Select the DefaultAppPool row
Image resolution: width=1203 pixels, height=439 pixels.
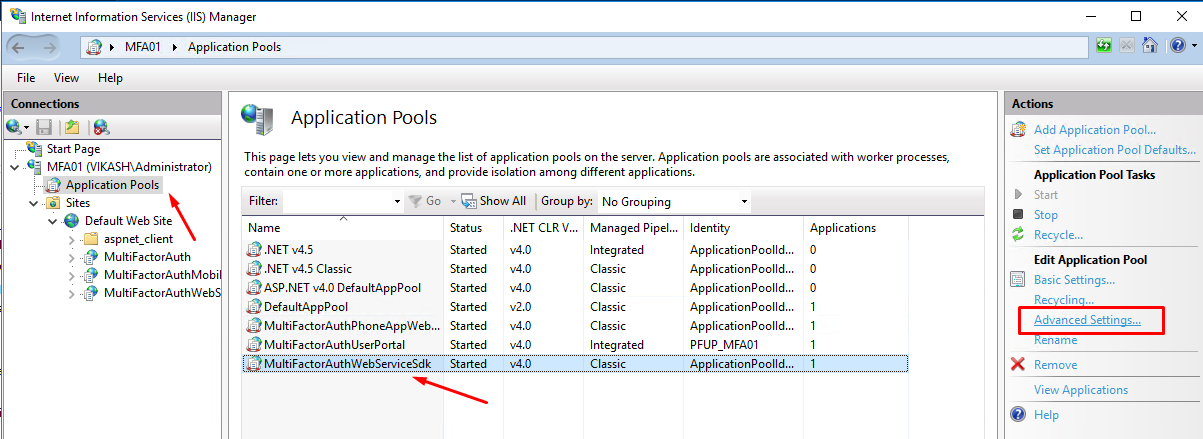[575, 307]
